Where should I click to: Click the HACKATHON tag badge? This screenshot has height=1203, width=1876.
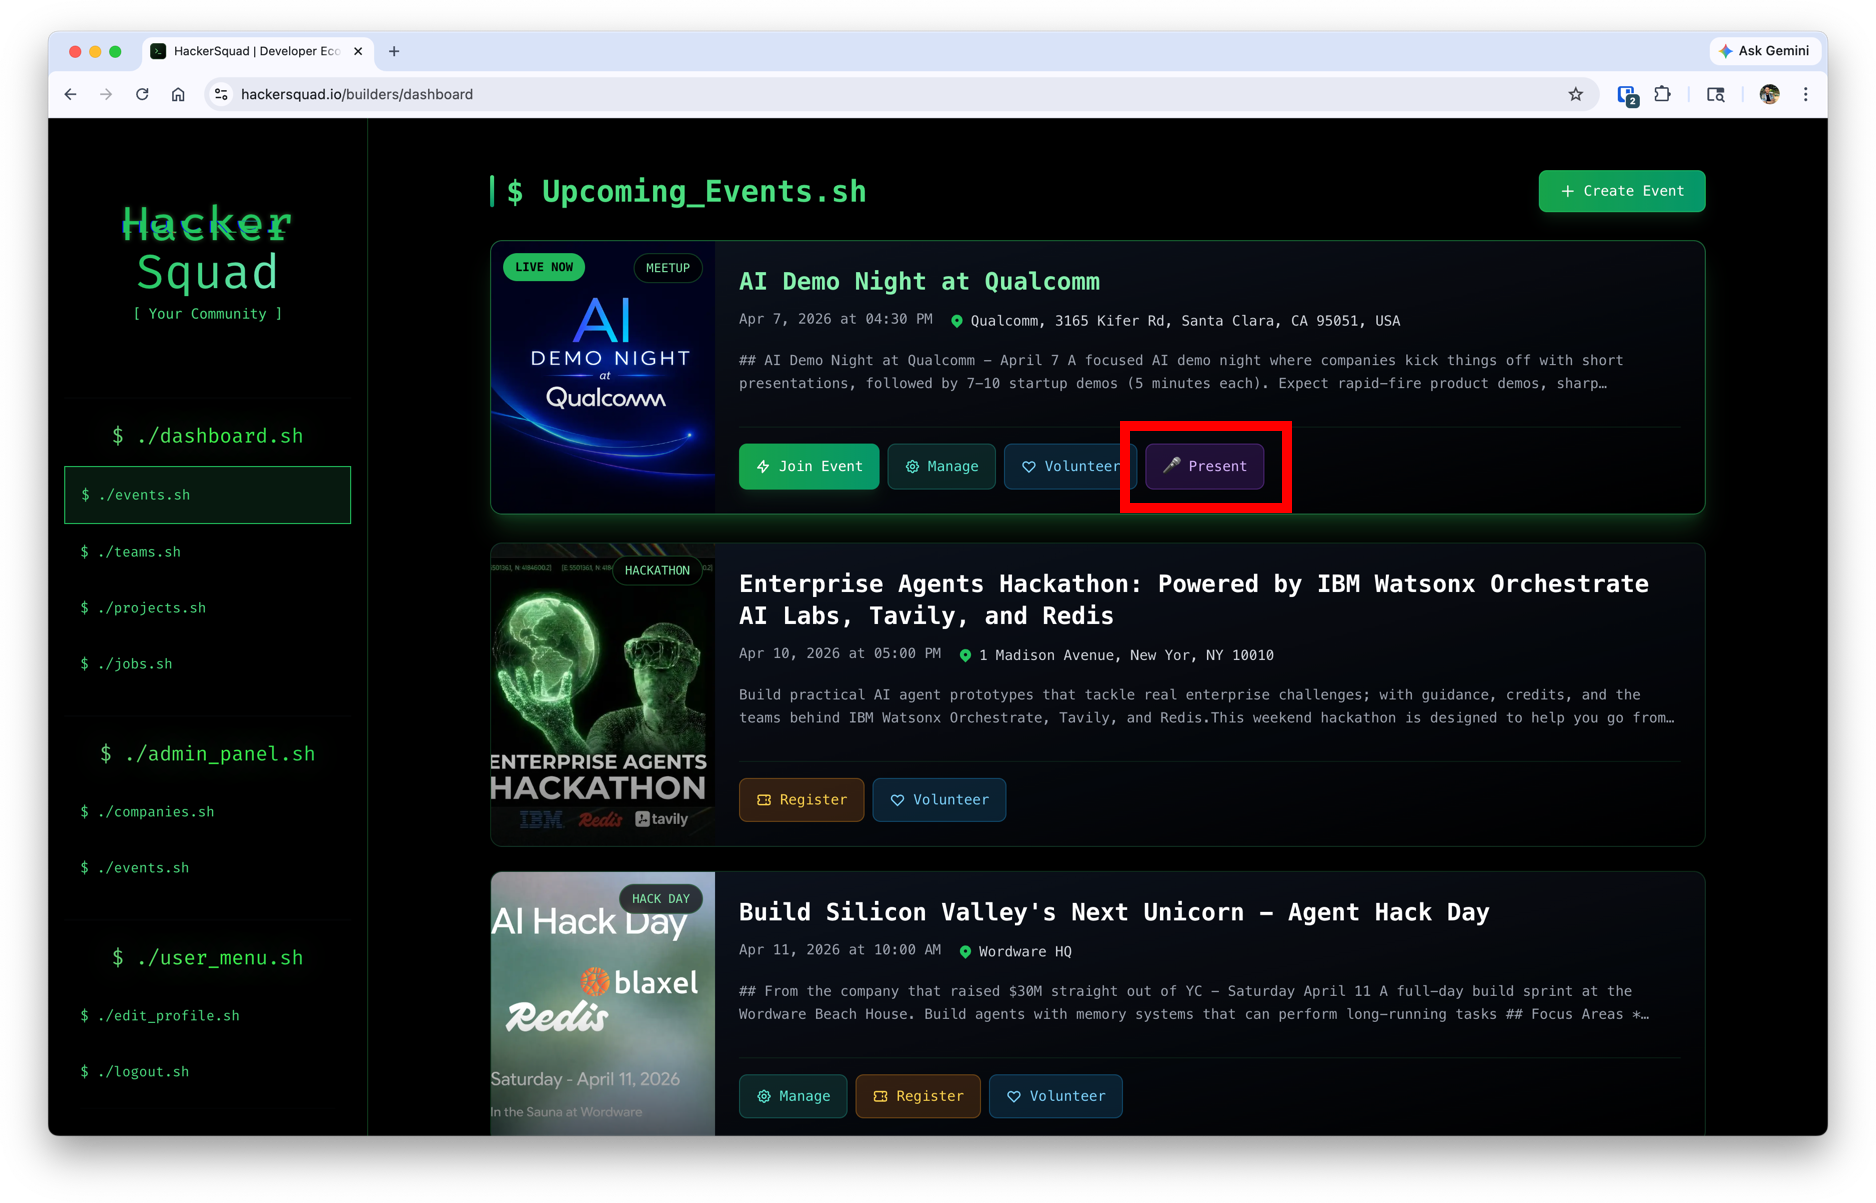point(657,570)
